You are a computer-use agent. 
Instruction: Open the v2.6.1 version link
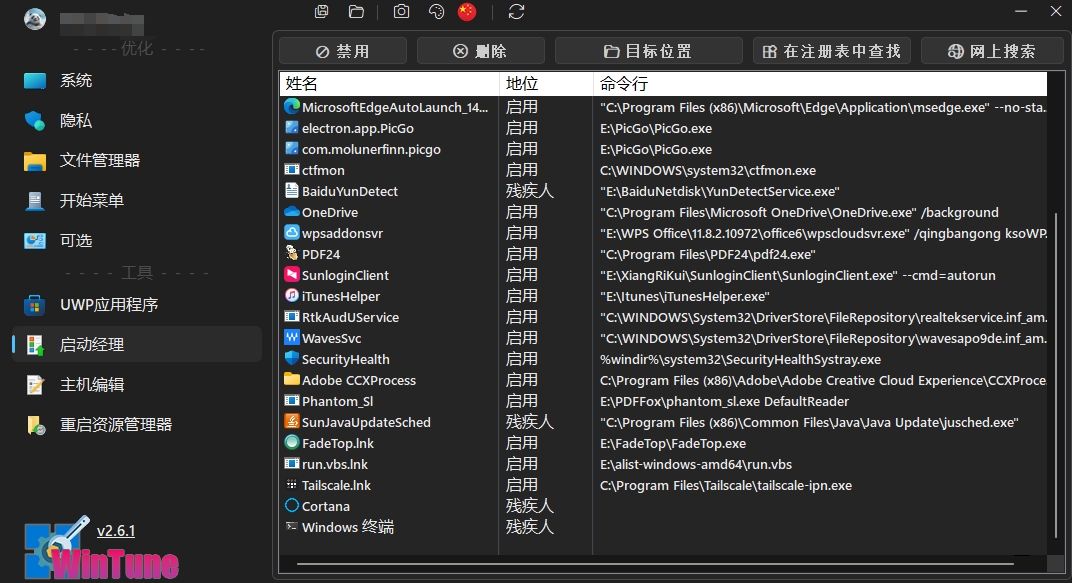point(116,530)
